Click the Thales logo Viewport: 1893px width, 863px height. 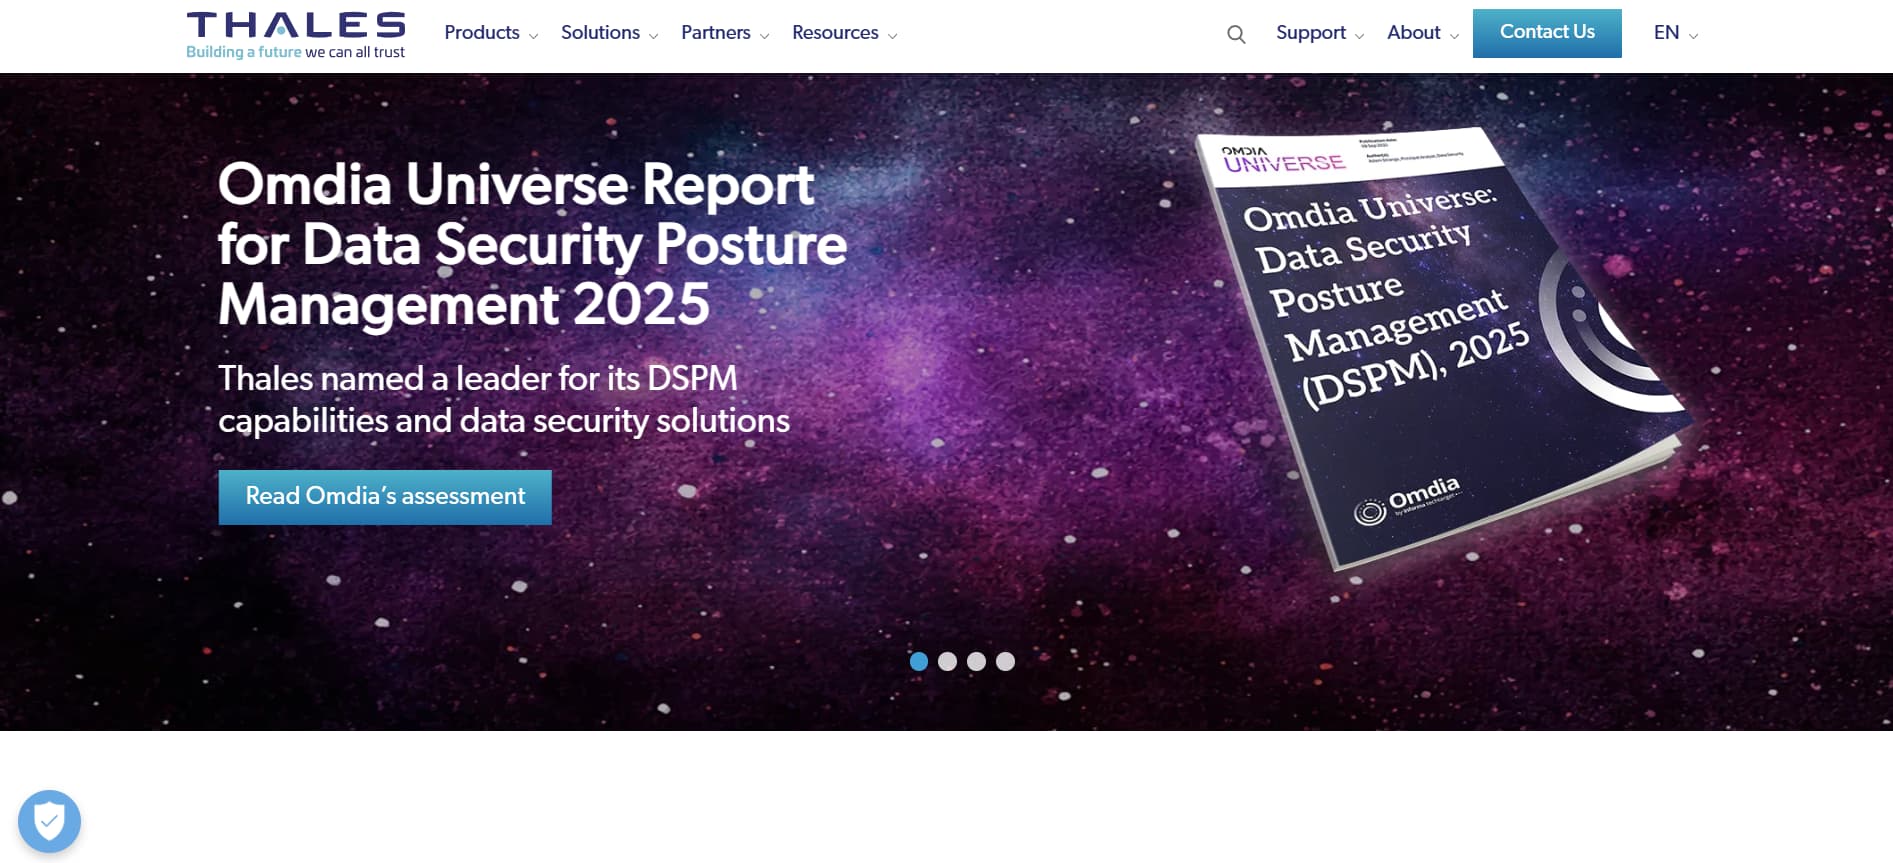point(296,35)
